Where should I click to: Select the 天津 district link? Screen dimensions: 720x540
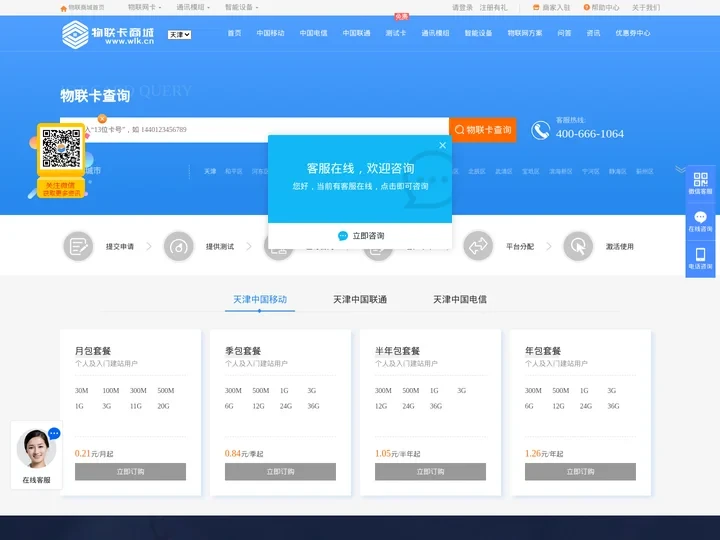pyautogui.click(x=210, y=172)
